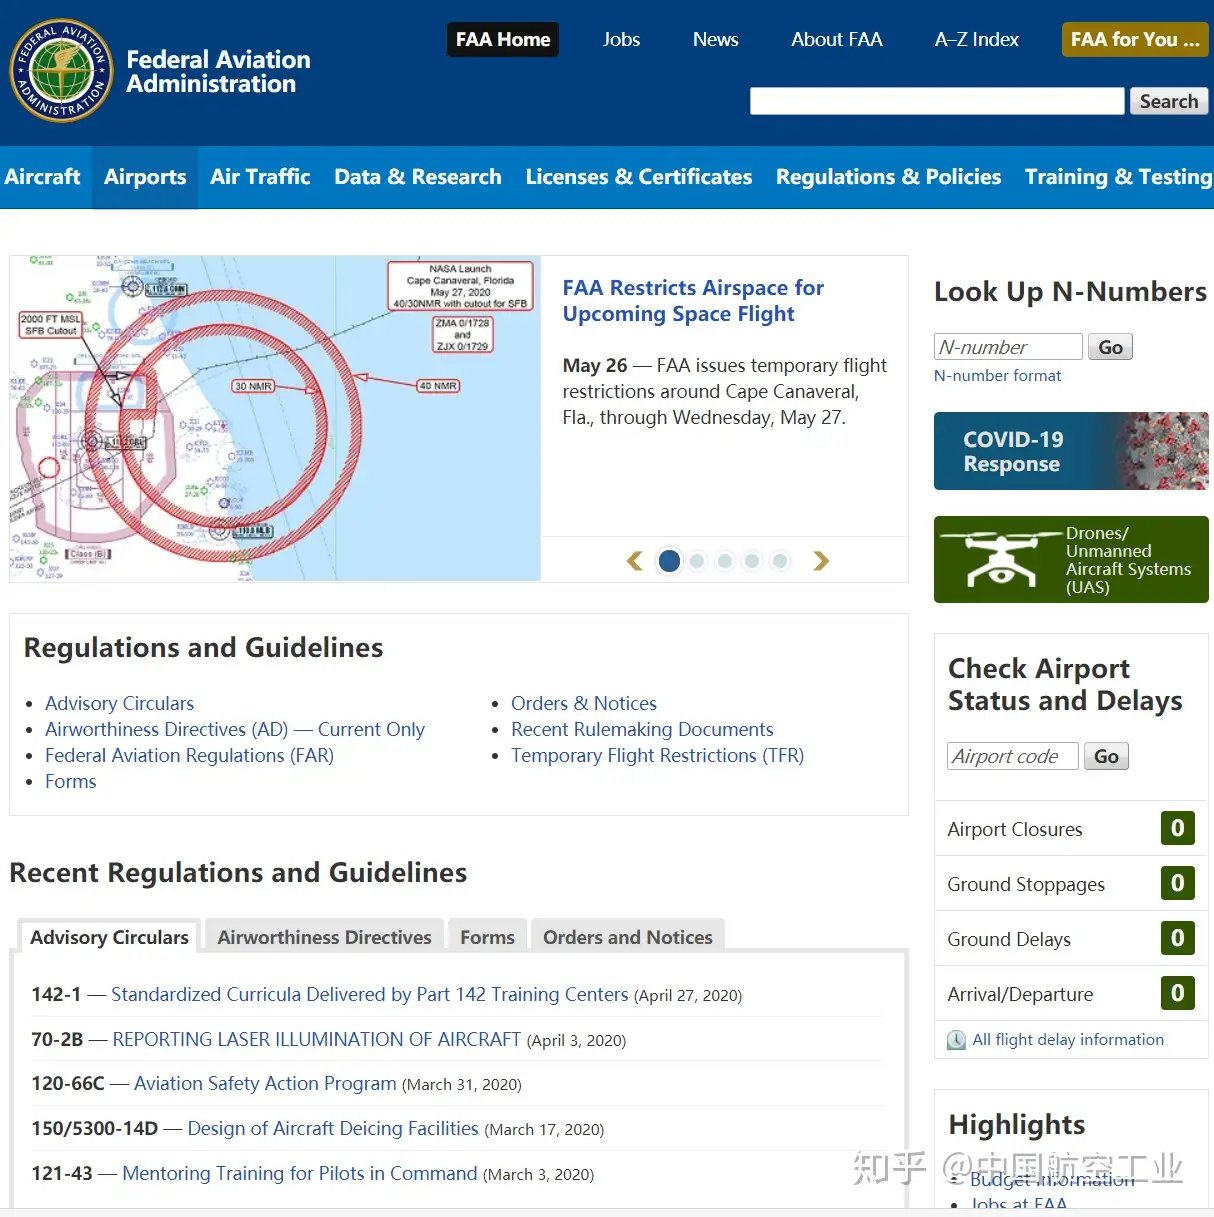The width and height of the screenshot is (1214, 1217).
Task: Open the Forms link in Regulations list
Action: pyautogui.click(x=71, y=781)
